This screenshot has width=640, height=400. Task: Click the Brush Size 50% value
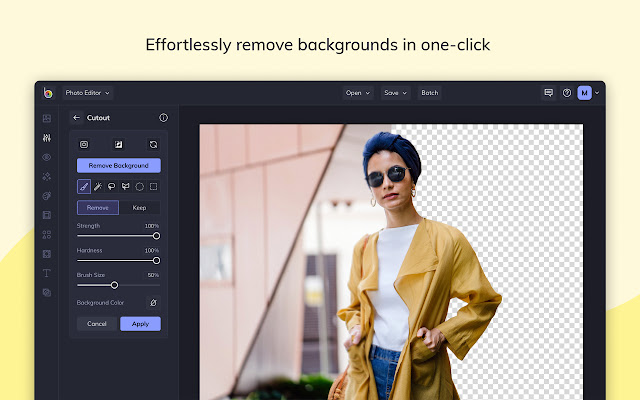(x=153, y=275)
